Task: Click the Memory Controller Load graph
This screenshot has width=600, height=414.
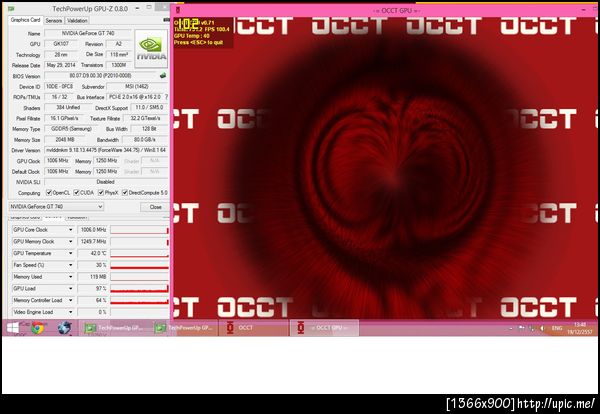Action: coord(140,300)
